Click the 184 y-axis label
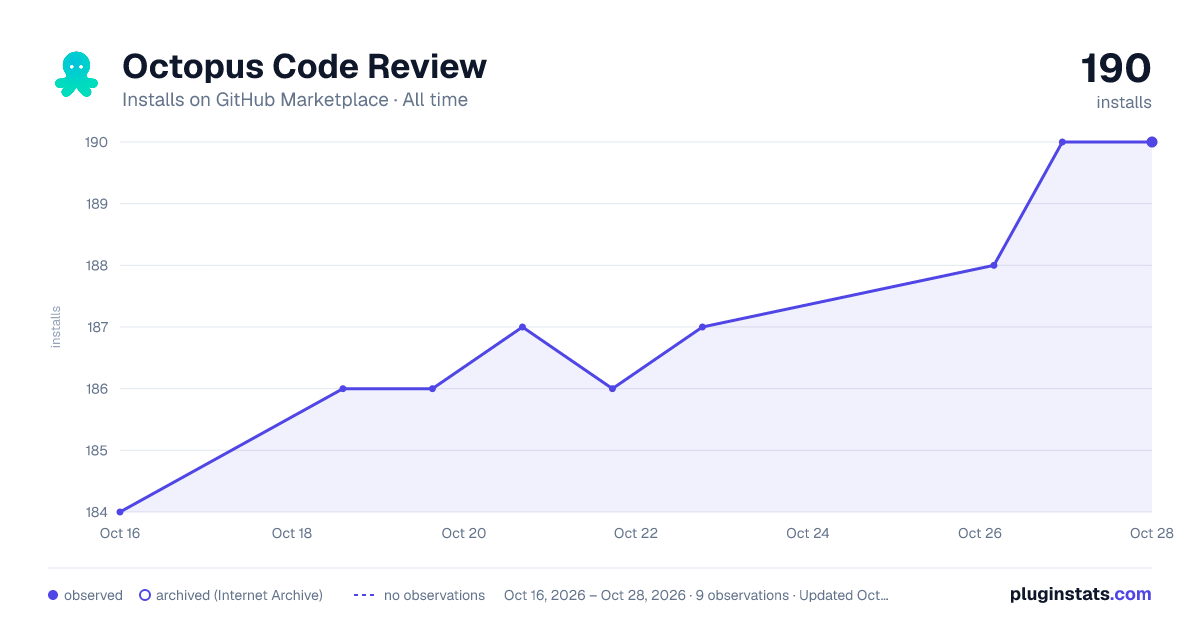The image size is (1200, 630). coord(96,512)
